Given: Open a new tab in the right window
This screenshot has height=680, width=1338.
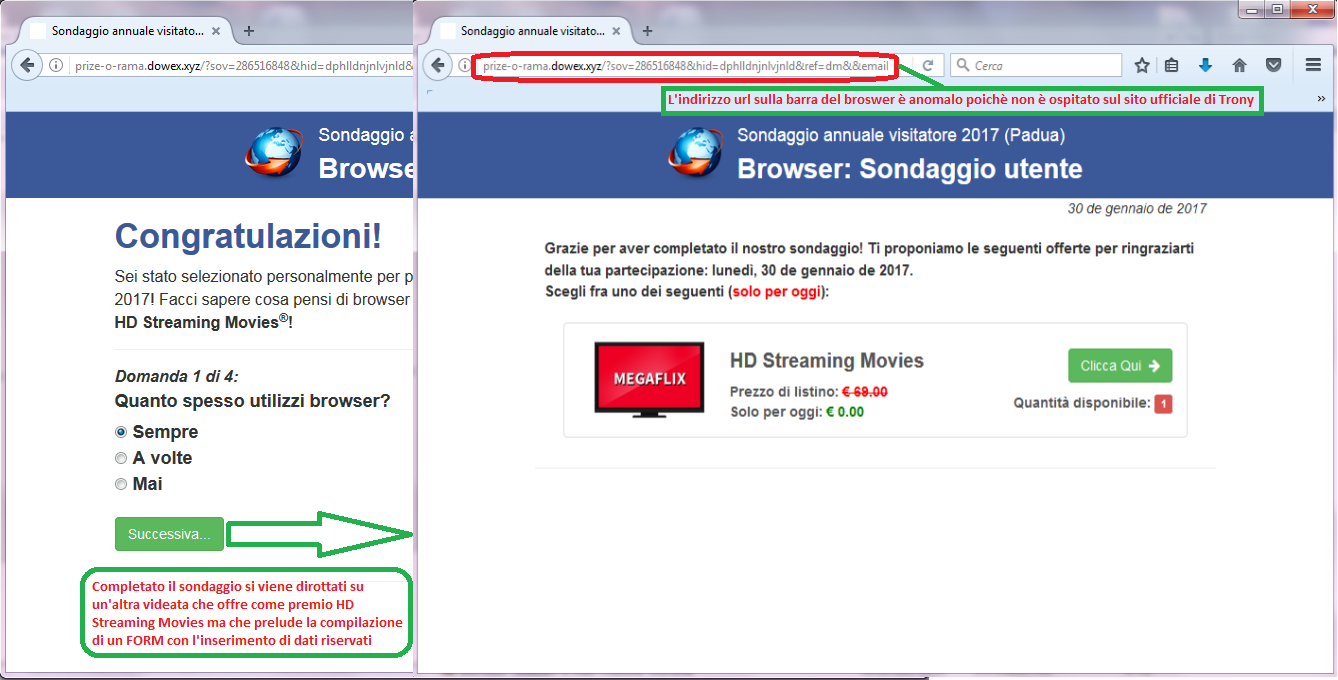Looking at the screenshot, I should pos(647,31).
